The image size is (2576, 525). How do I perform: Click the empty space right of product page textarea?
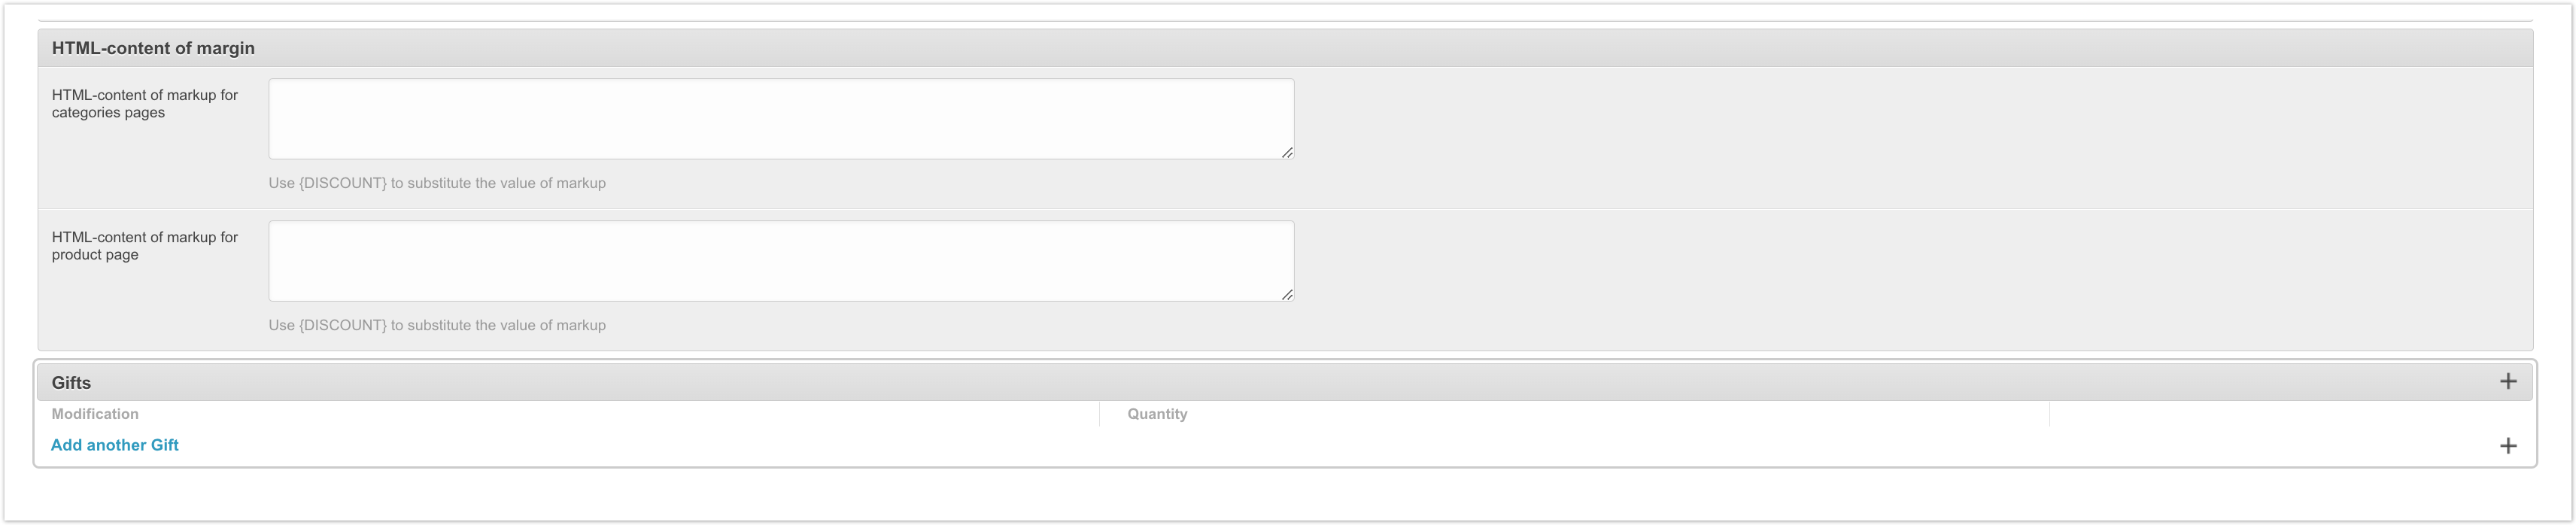point(1900,260)
